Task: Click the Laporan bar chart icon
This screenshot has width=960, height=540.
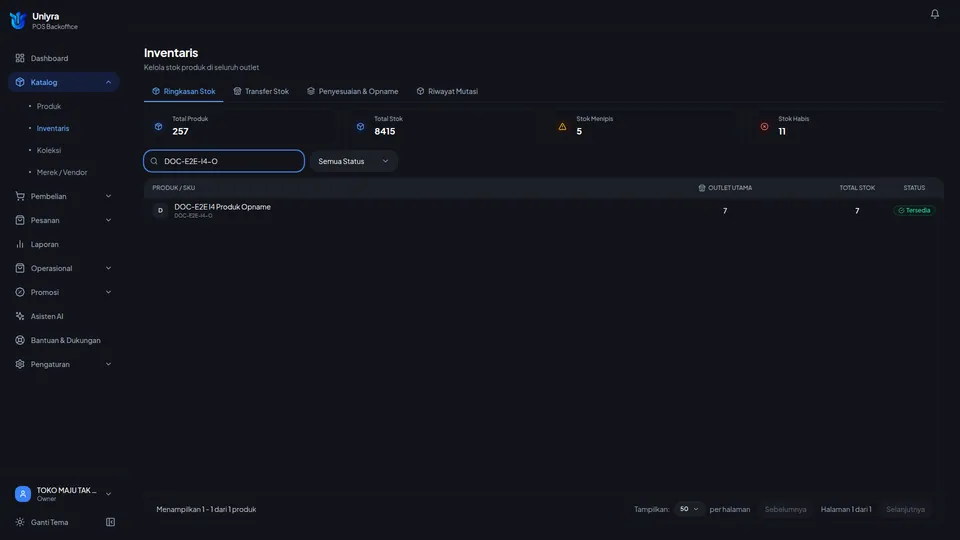Action: [x=20, y=244]
